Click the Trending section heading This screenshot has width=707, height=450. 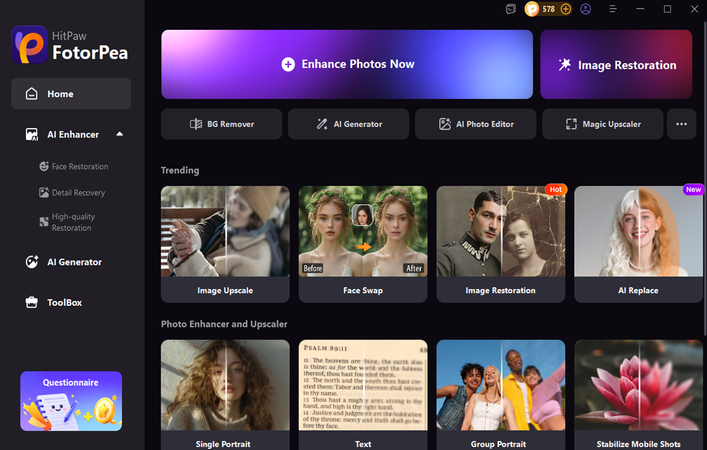[x=180, y=170]
